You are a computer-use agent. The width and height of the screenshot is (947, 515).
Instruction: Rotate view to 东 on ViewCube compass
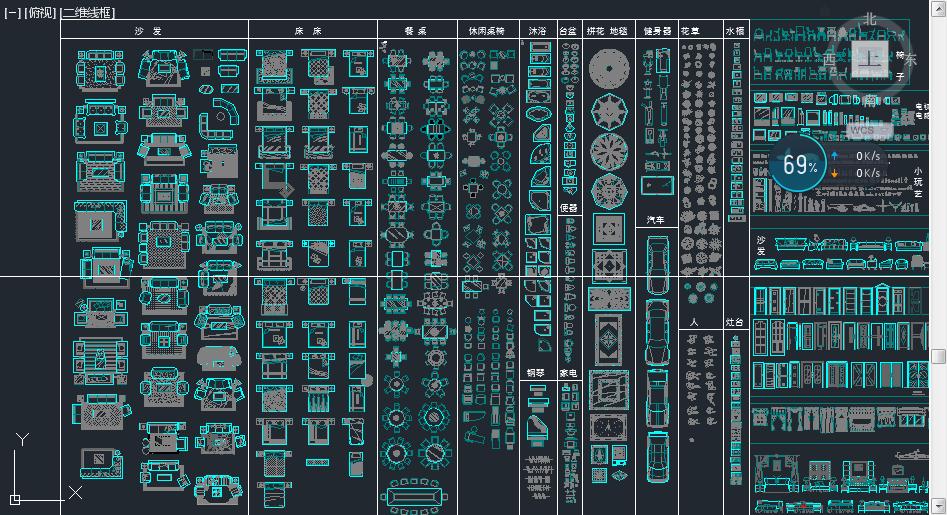[910, 59]
